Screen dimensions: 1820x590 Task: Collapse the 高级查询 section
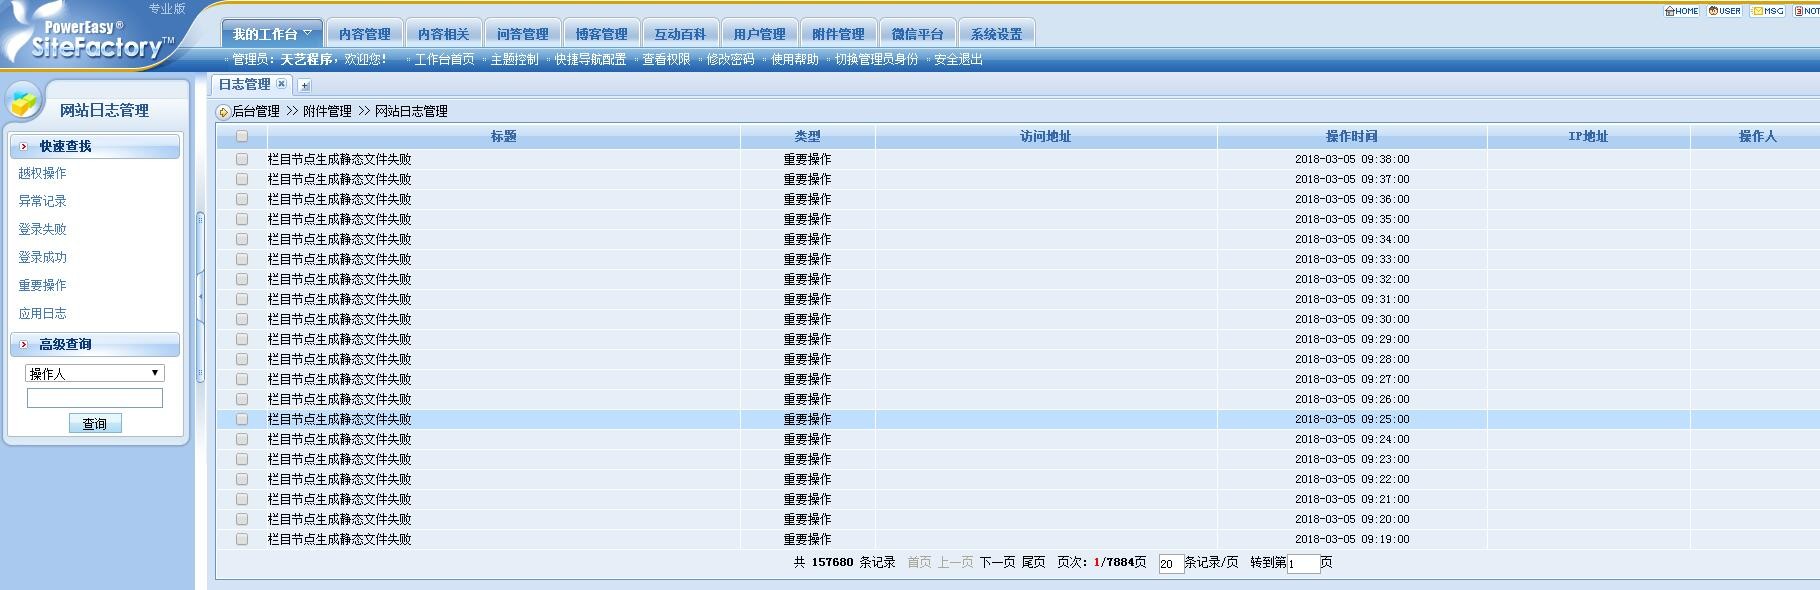click(24, 344)
